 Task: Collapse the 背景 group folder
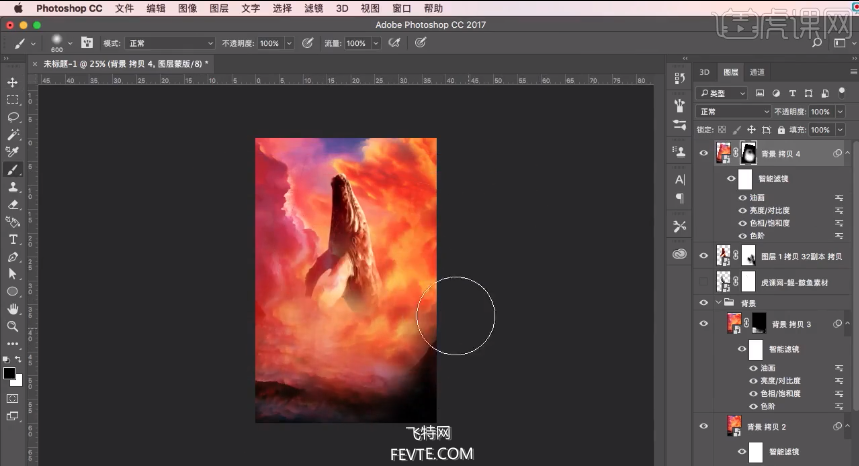pos(718,303)
